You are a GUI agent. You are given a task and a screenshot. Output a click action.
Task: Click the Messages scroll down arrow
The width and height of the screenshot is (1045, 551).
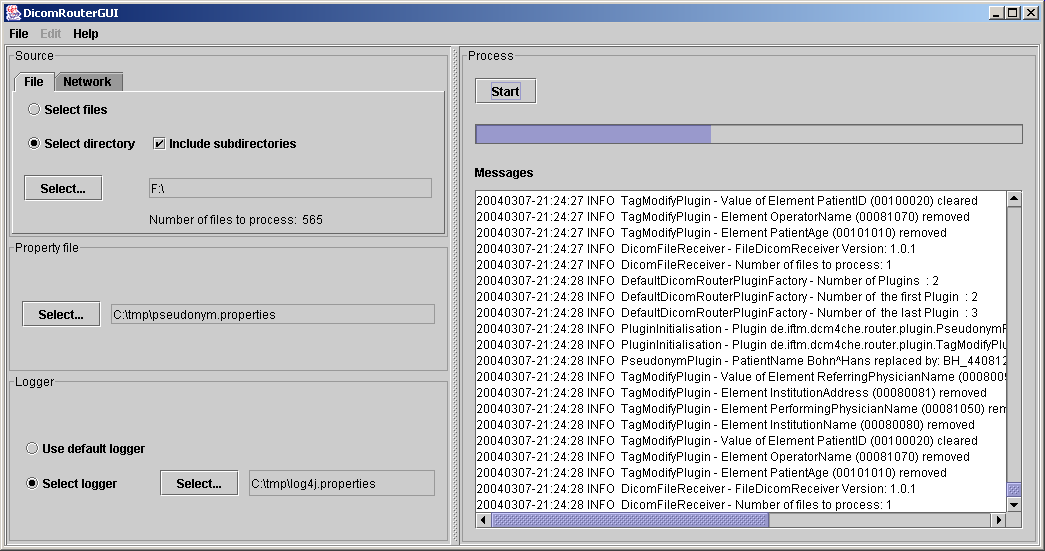tap(1014, 505)
